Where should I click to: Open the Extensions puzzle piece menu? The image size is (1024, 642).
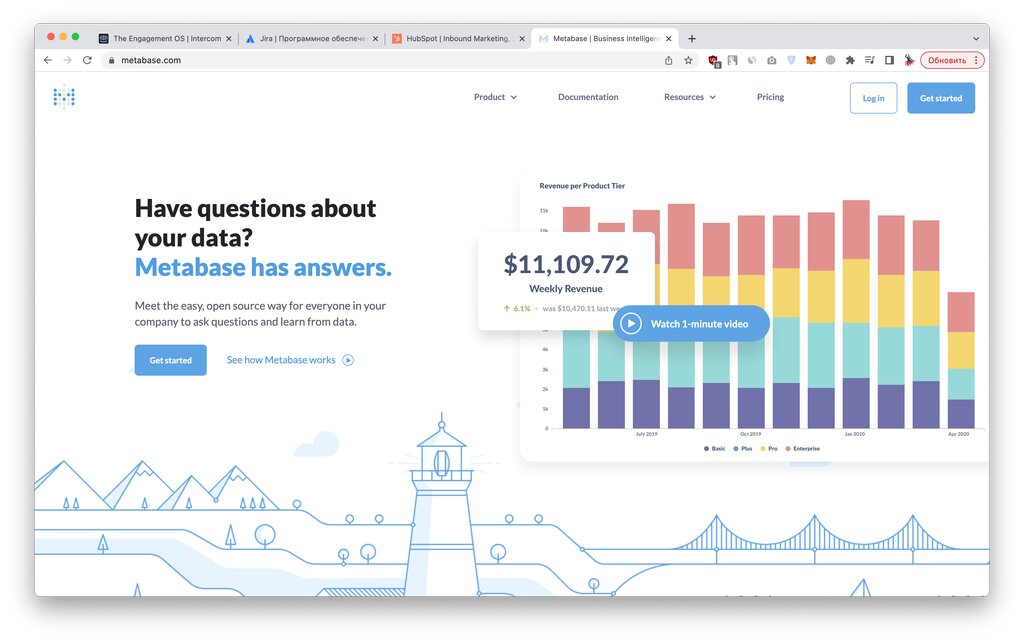[850, 60]
